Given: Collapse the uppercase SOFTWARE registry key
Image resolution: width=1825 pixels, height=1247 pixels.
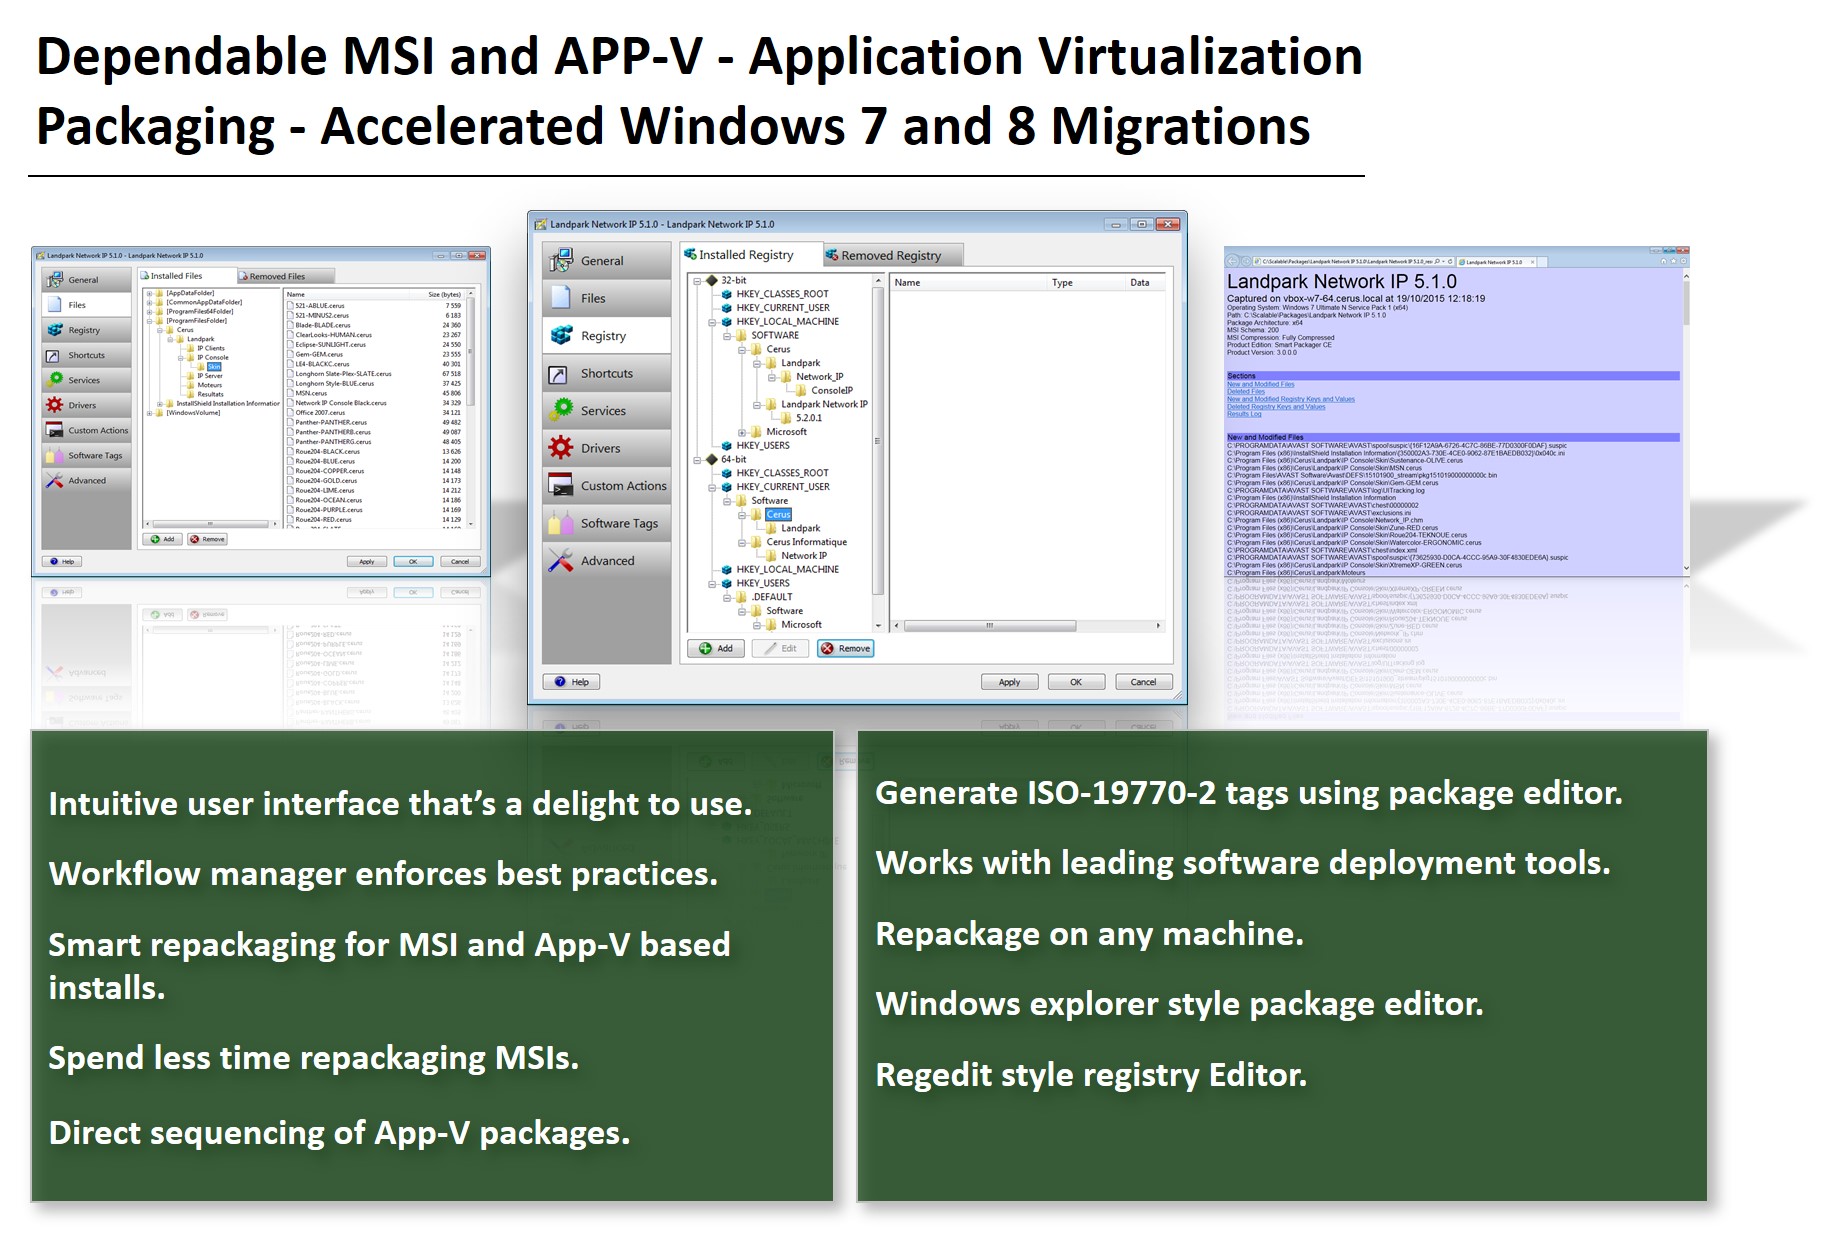Looking at the screenshot, I should coord(728,336).
